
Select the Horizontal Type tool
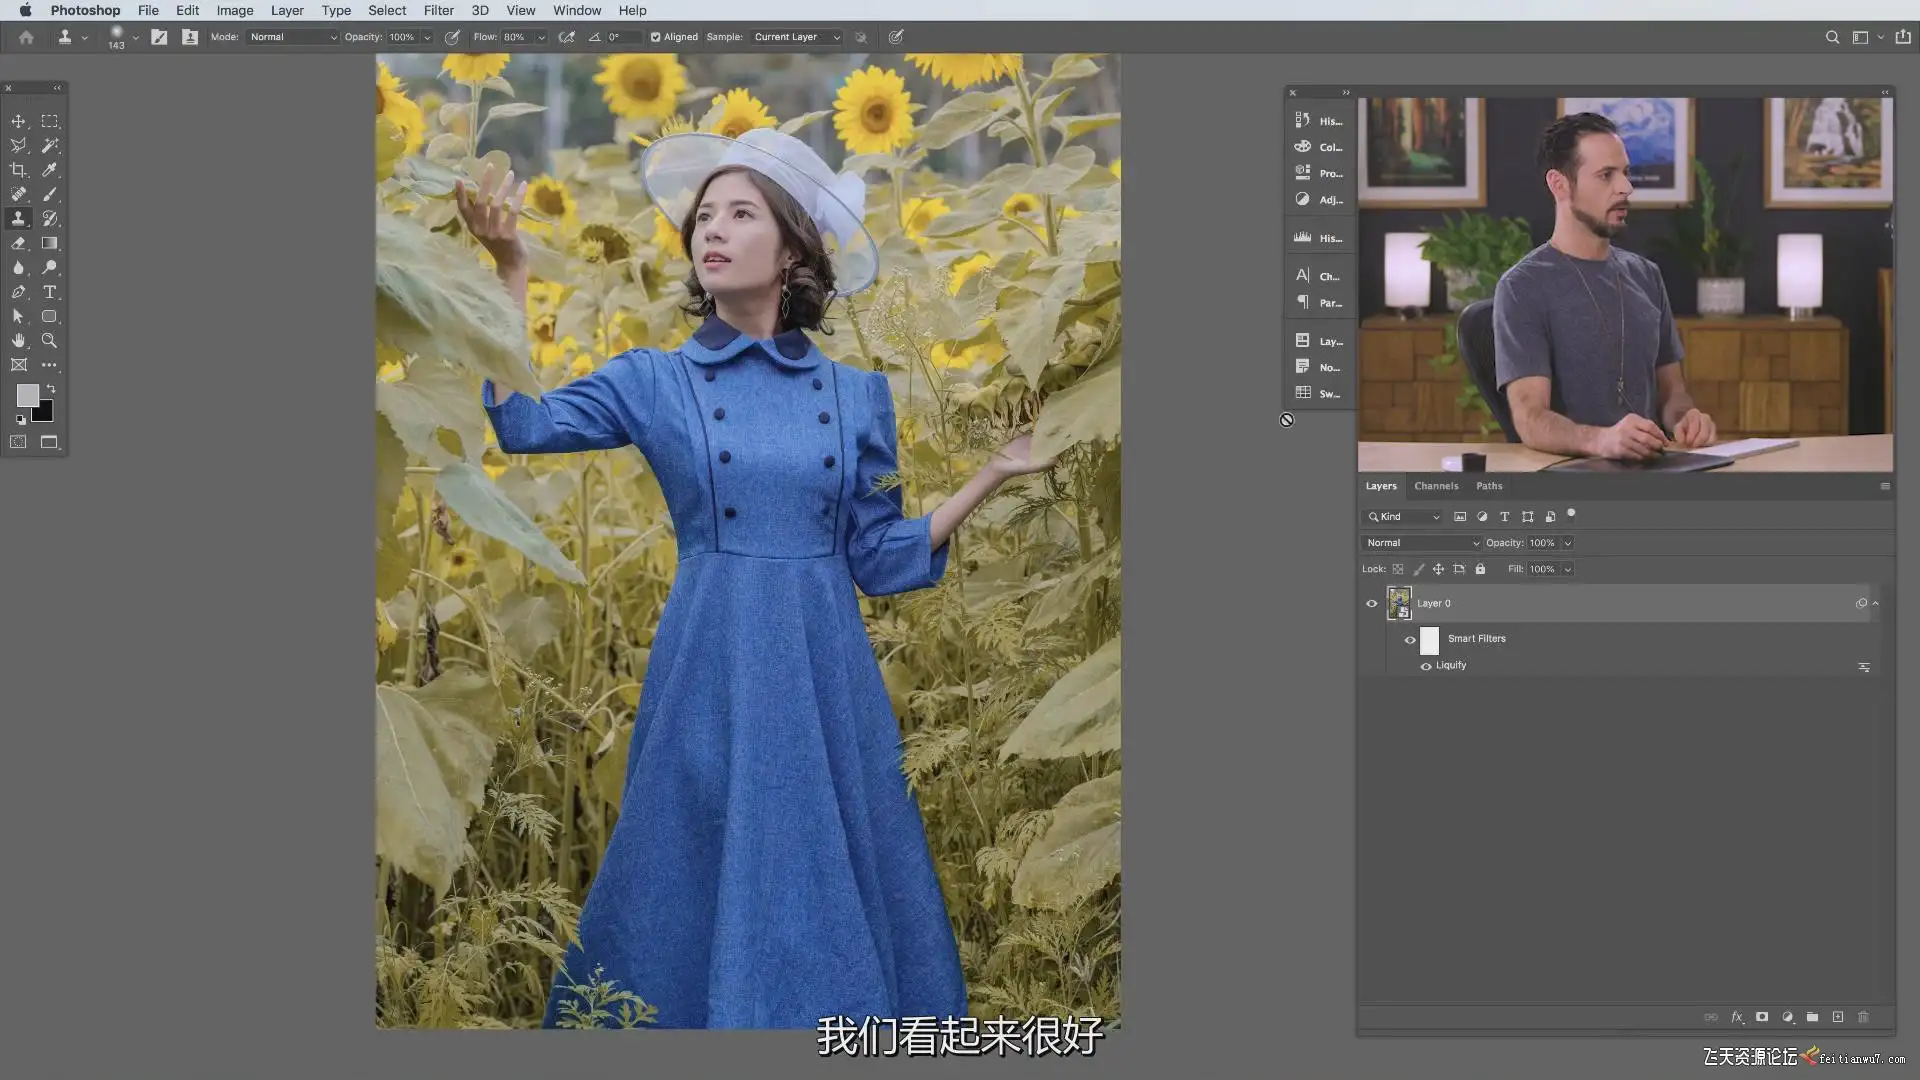tap(49, 292)
